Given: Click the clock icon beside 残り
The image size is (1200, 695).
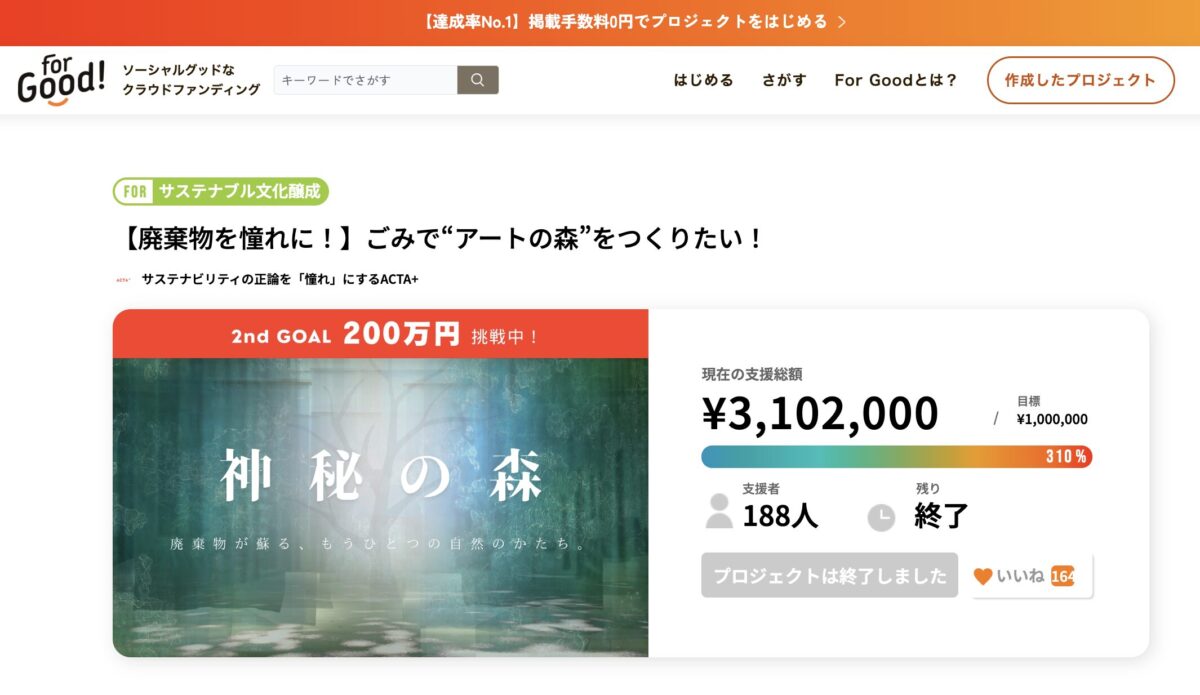Looking at the screenshot, I should tap(880, 516).
